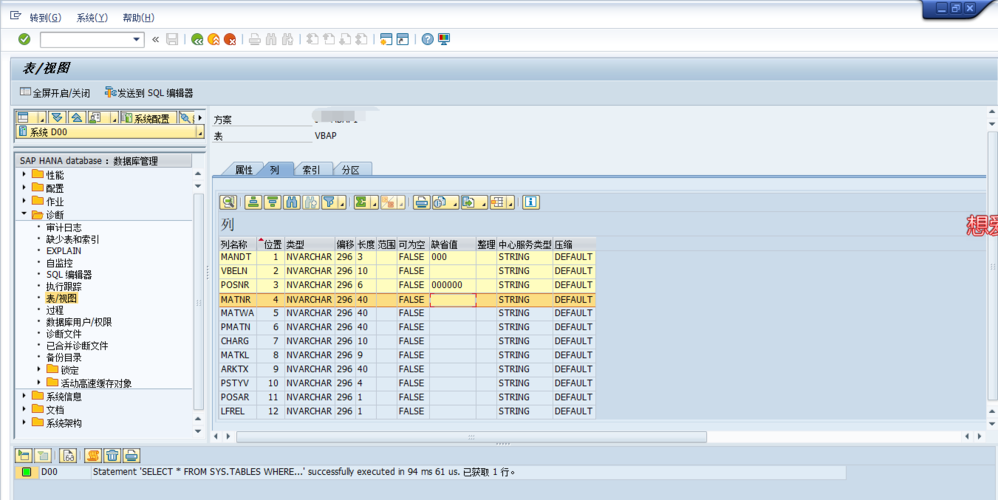Click the red Cancel icon in toolbar
998x500 pixels.
coord(230,39)
